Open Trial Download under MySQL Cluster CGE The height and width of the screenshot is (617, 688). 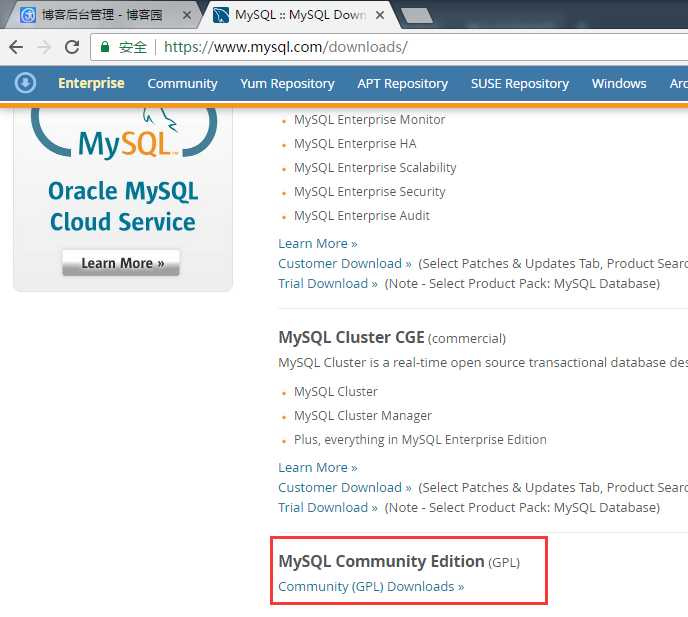(328, 508)
